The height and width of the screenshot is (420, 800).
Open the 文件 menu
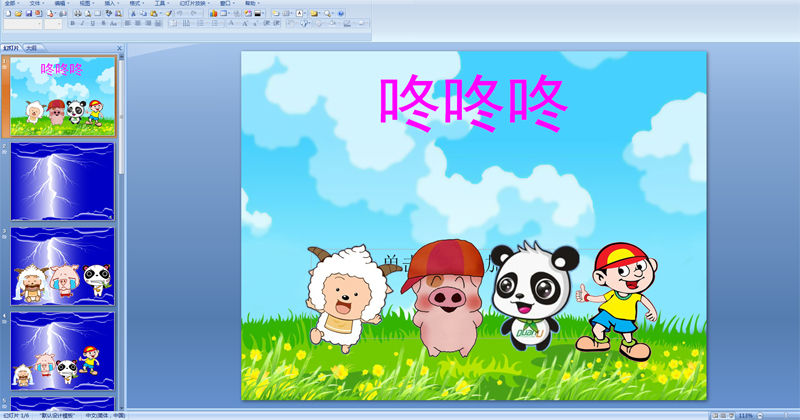(35, 4)
